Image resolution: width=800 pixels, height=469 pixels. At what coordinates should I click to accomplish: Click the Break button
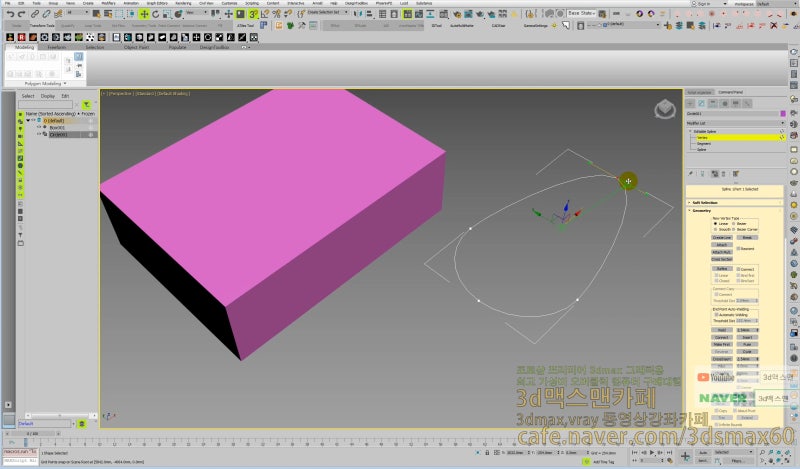[x=747, y=237]
